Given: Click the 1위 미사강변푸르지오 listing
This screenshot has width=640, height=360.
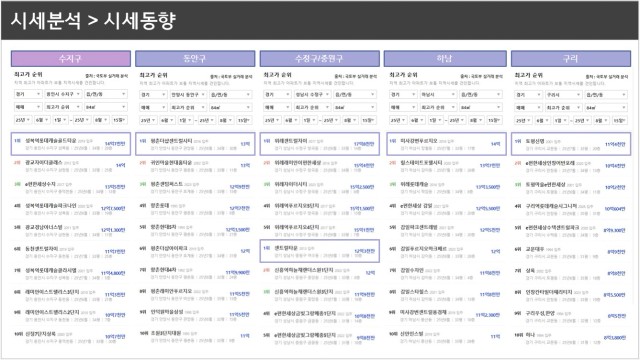Looking at the screenshot, I should coord(447,144).
